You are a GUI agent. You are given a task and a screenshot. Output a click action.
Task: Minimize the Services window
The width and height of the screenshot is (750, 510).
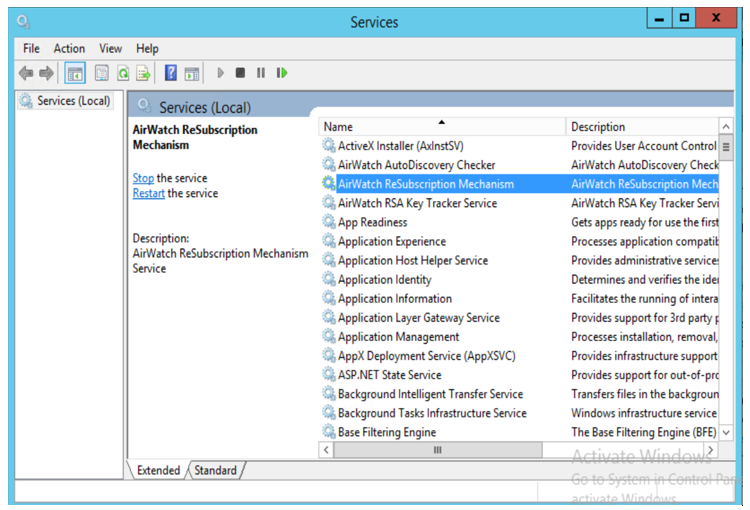(659, 18)
